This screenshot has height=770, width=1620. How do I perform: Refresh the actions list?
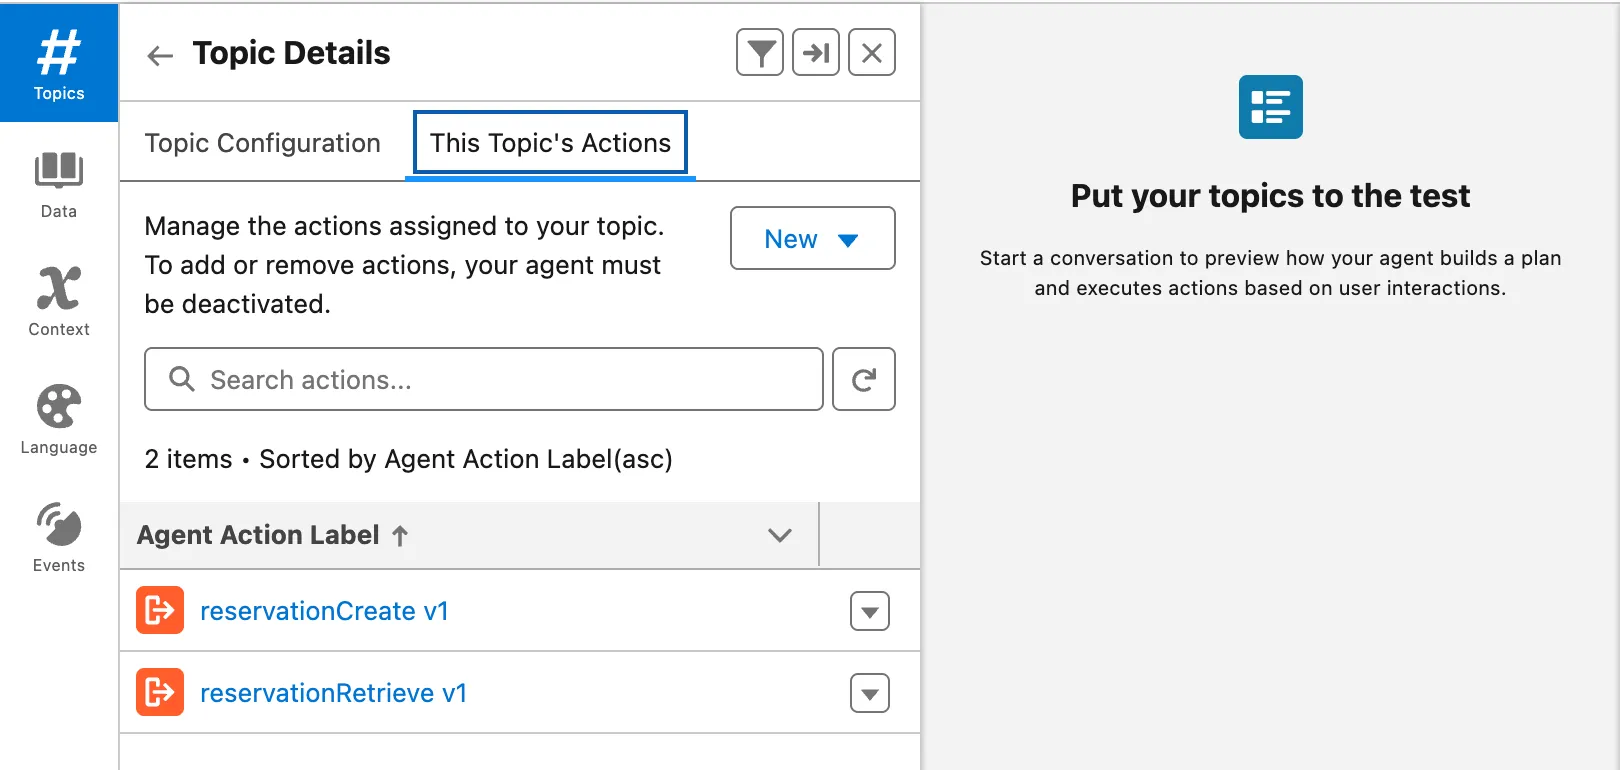(864, 380)
